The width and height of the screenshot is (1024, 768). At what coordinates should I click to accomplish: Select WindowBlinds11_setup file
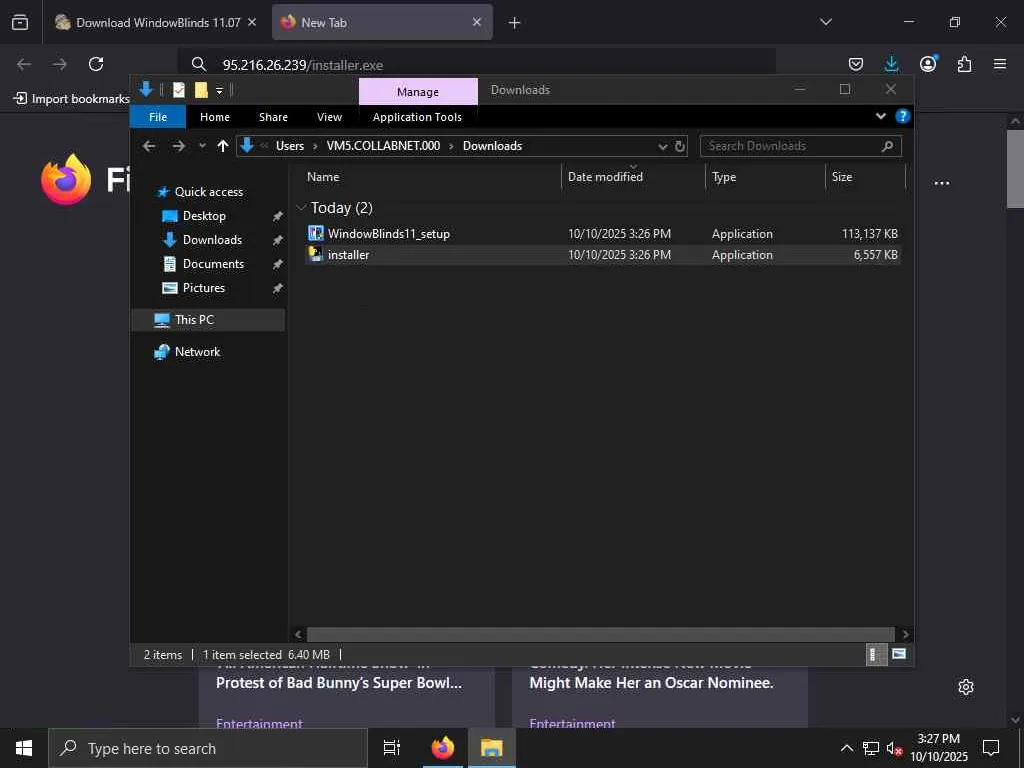tap(602, 234)
